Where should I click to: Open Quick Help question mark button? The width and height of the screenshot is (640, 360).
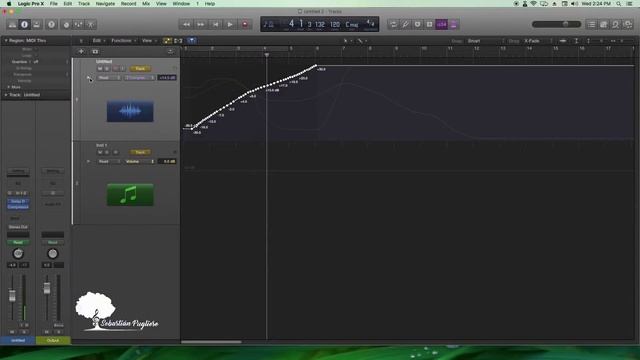(x=51, y=24)
